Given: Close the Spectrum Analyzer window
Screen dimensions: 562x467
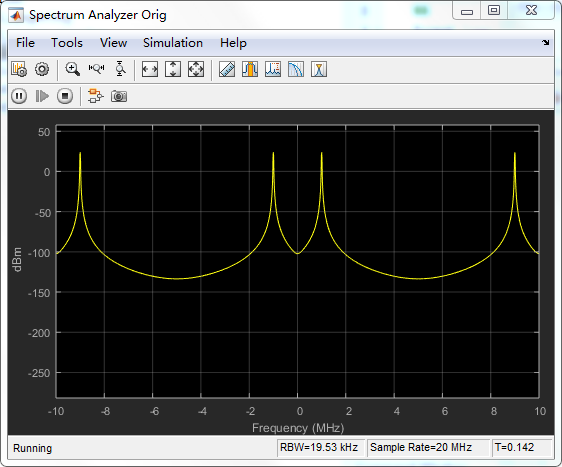Looking at the screenshot, I should click(x=531, y=10).
